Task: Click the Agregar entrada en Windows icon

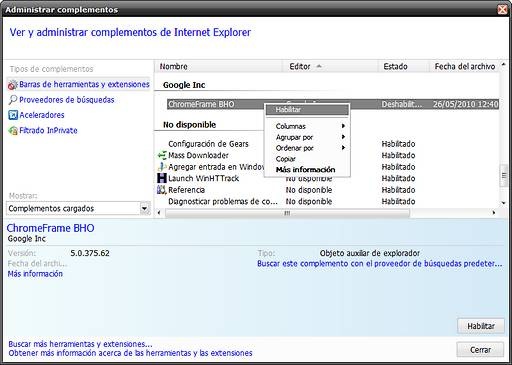Action: pyautogui.click(x=162, y=167)
